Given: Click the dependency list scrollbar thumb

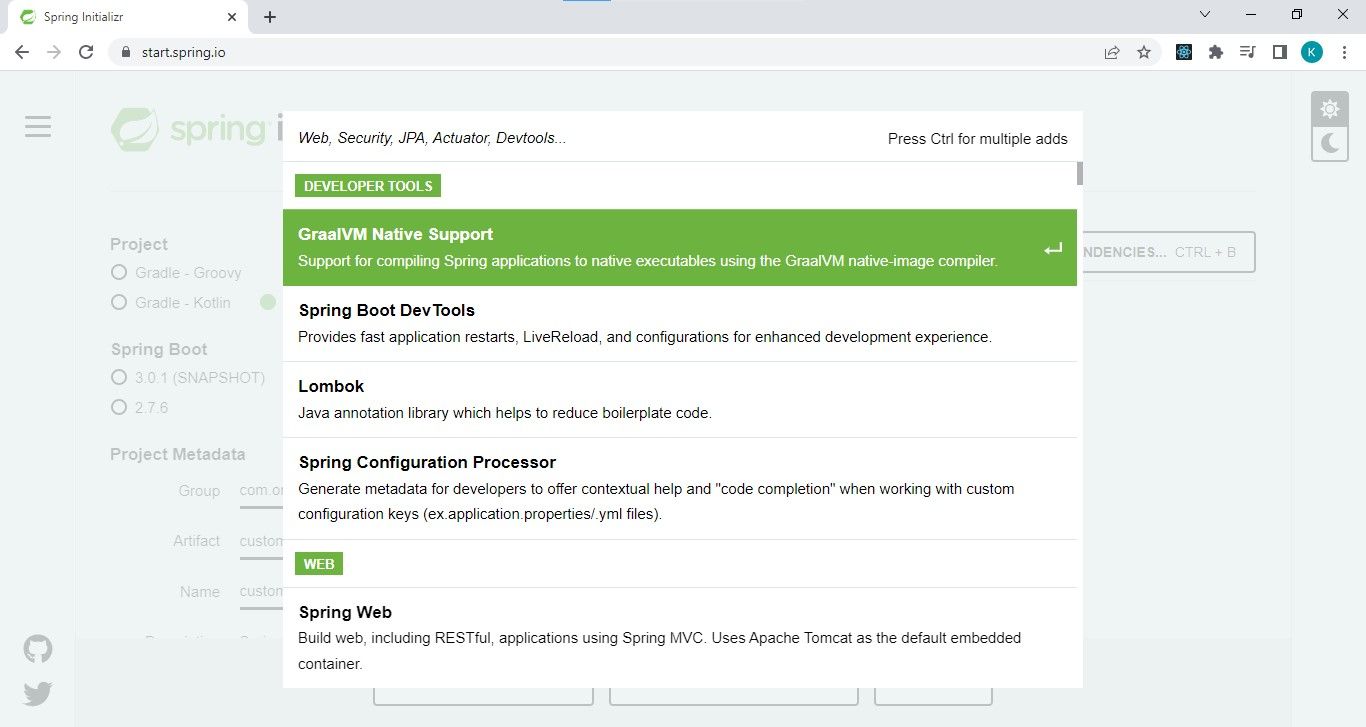Looking at the screenshot, I should 1080,173.
